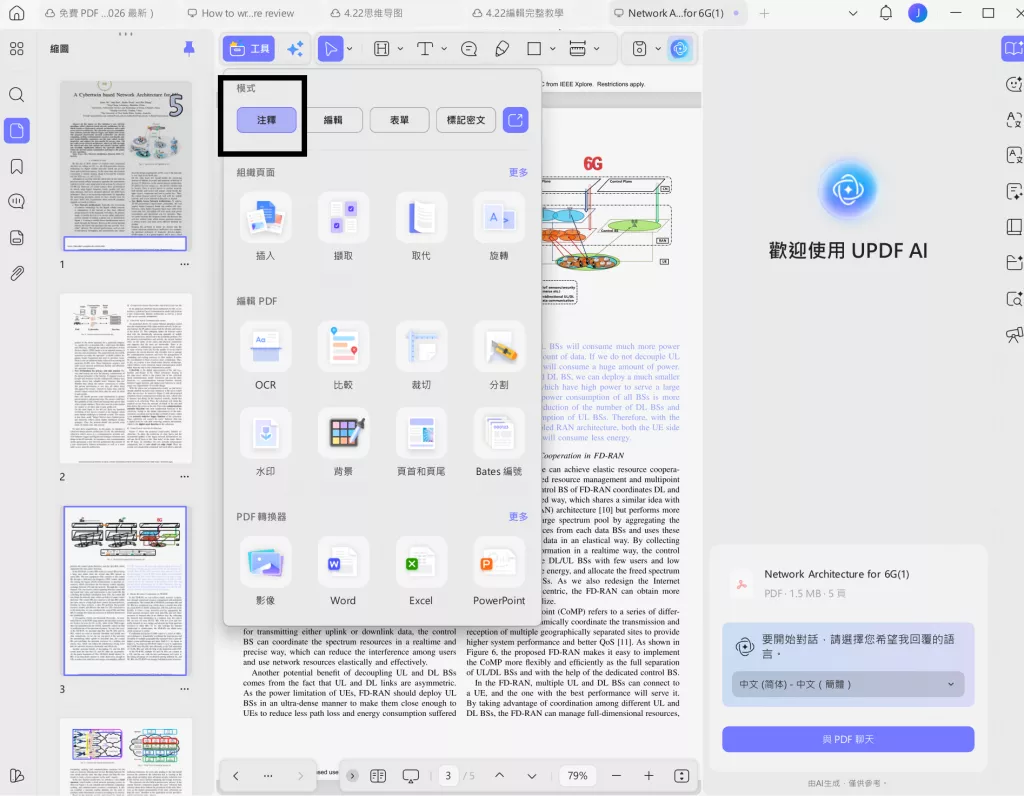Select the measure ruler tool
Screen dimensions: 1024x796
[577, 49]
